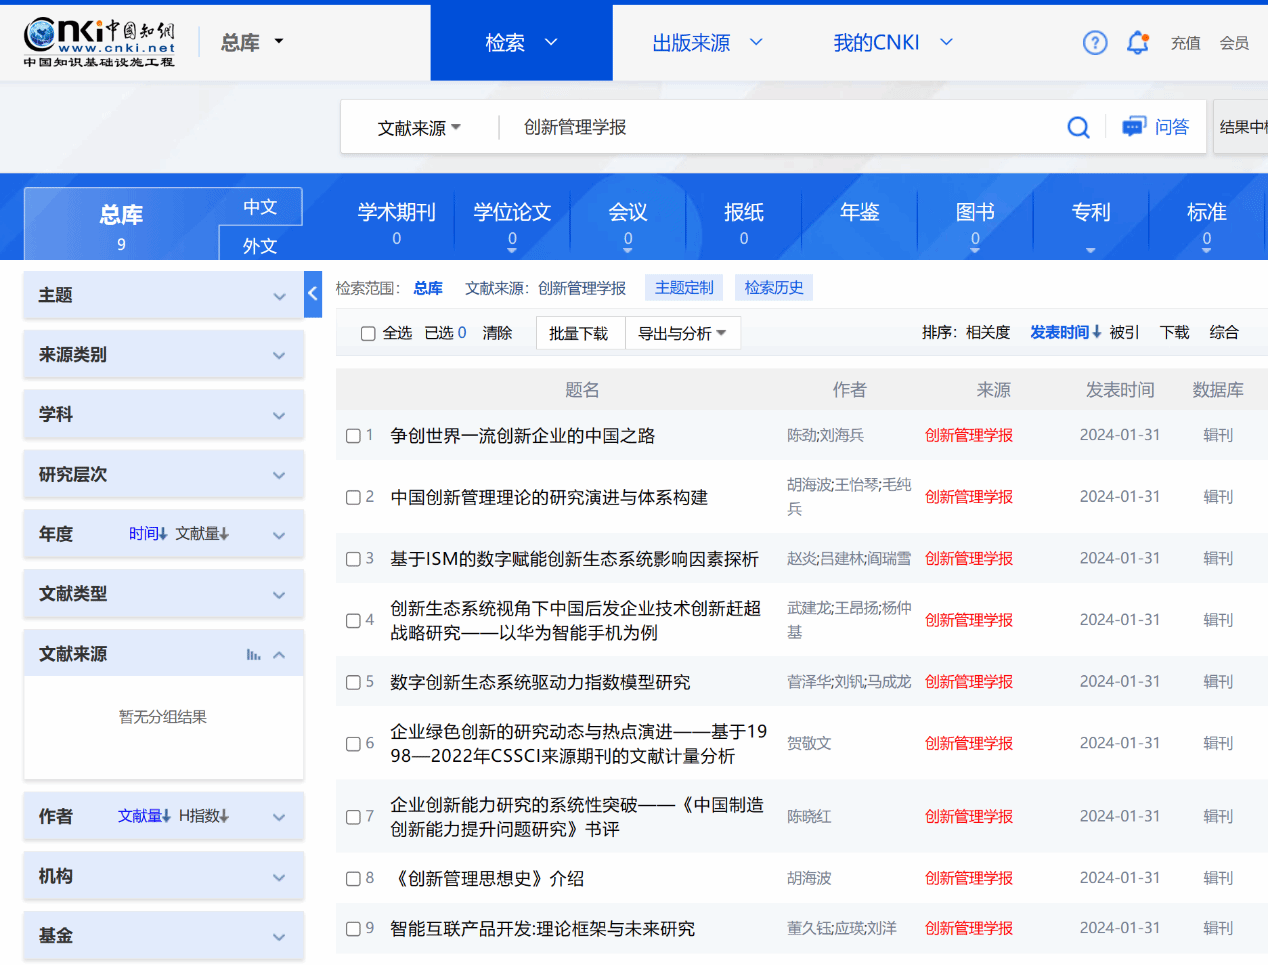Click the 批量下载 button
This screenshot has height=965, width=1268.
(578, 333)
